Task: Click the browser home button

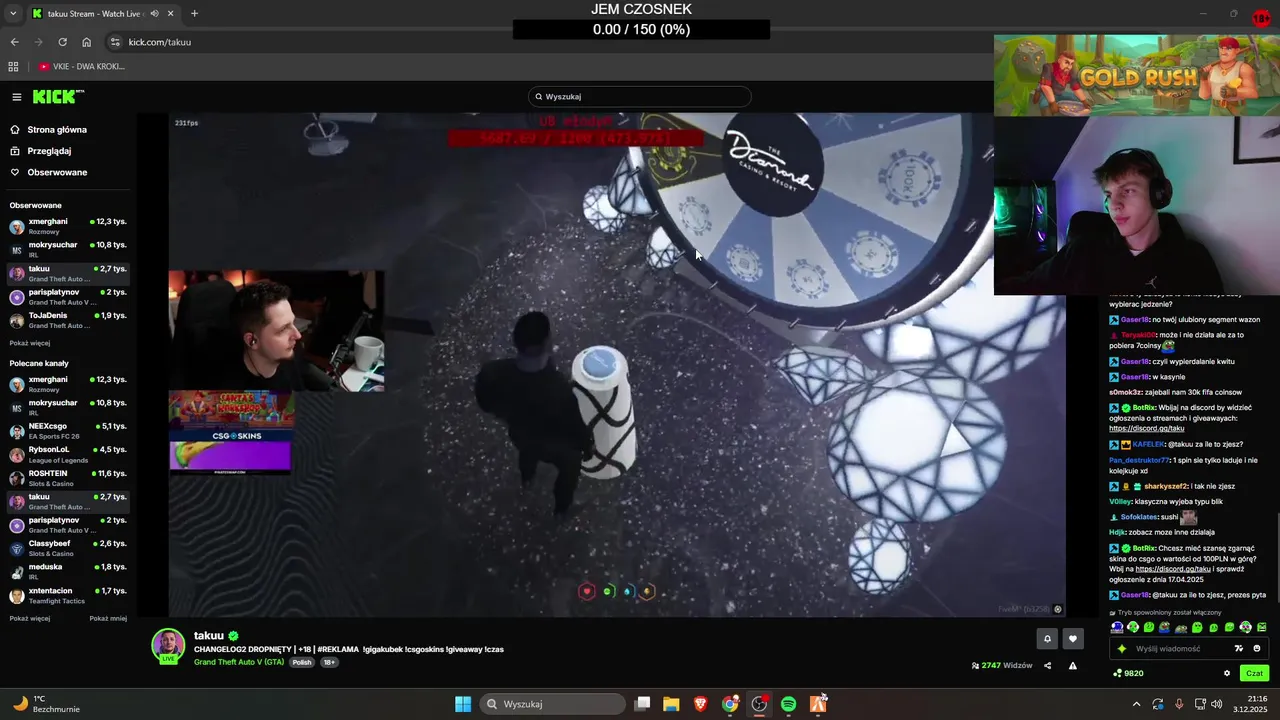Action: click(86, 42)
